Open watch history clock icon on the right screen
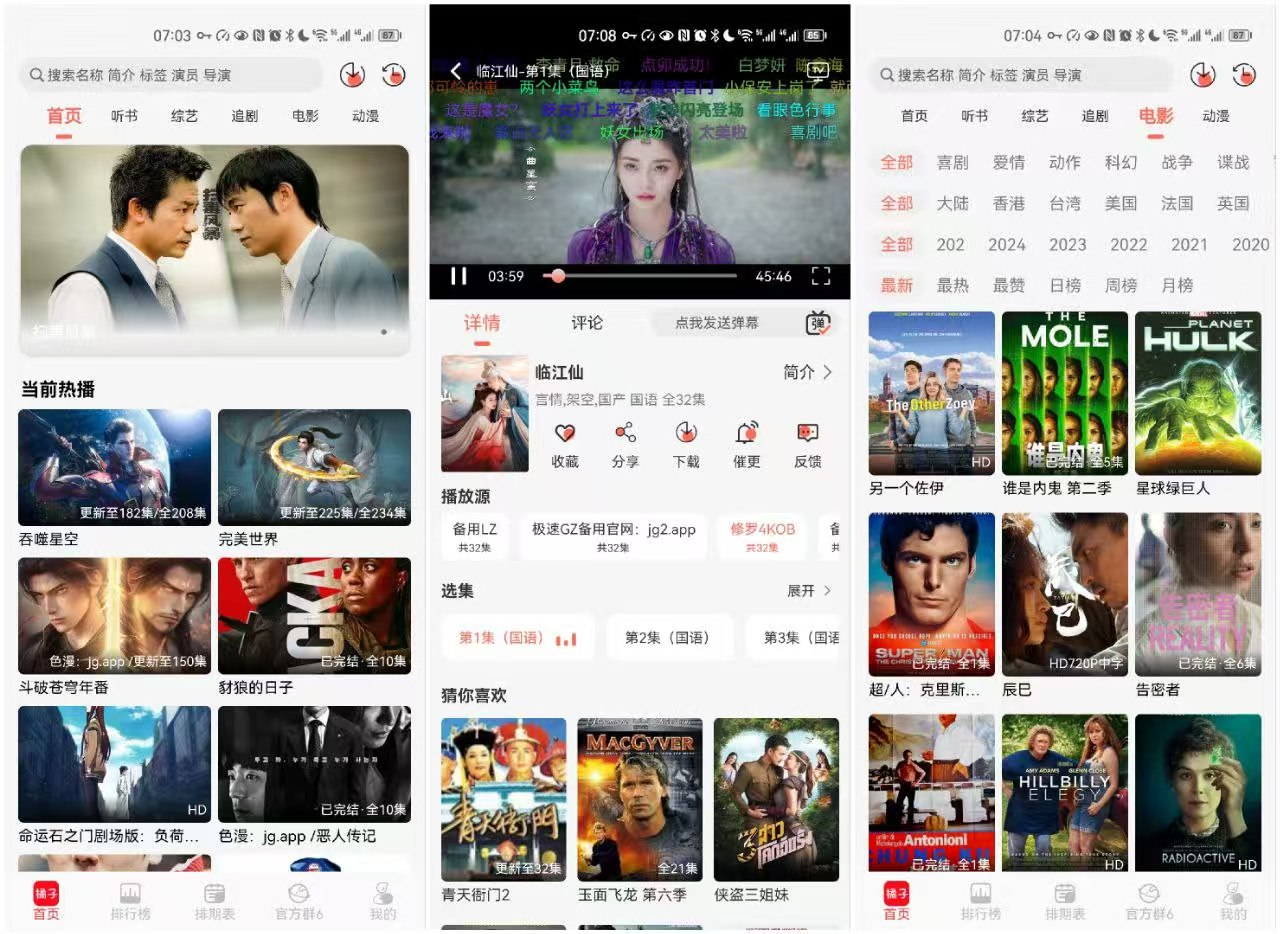1280x934 pixels. point(1243,75)
